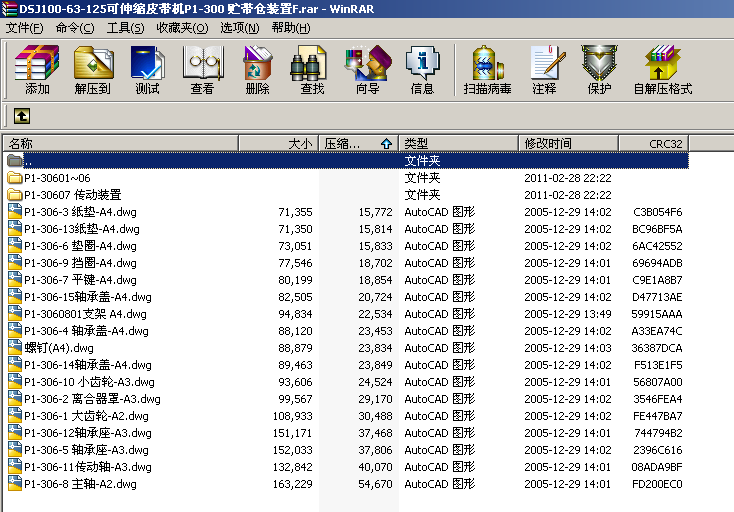Select the parent '..' folder row
The width and height of the screenshot is (734, 512).
click(x=347, y=161)
